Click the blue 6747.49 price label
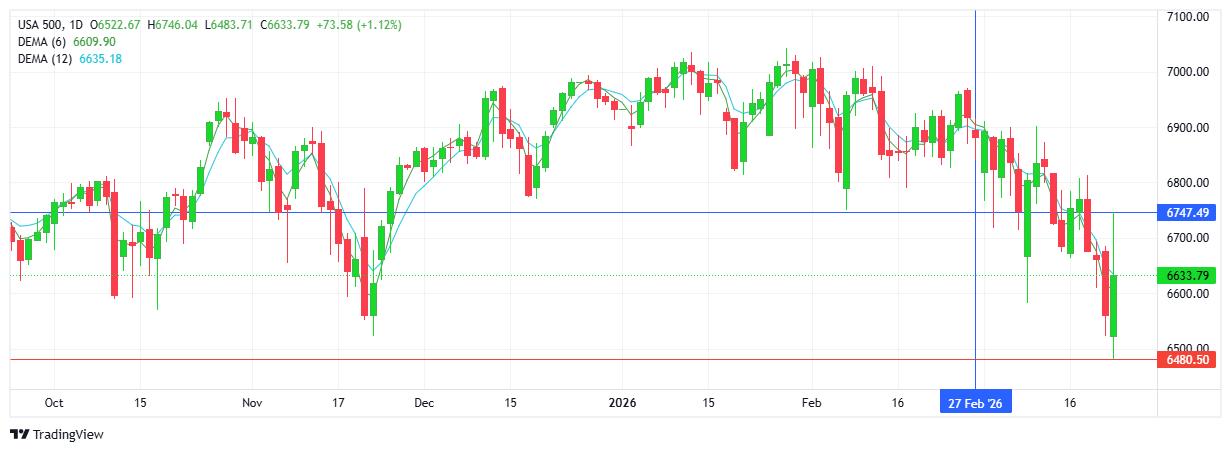The image size is (1231, 452). pyautogui.click(x=1187, y=213)
